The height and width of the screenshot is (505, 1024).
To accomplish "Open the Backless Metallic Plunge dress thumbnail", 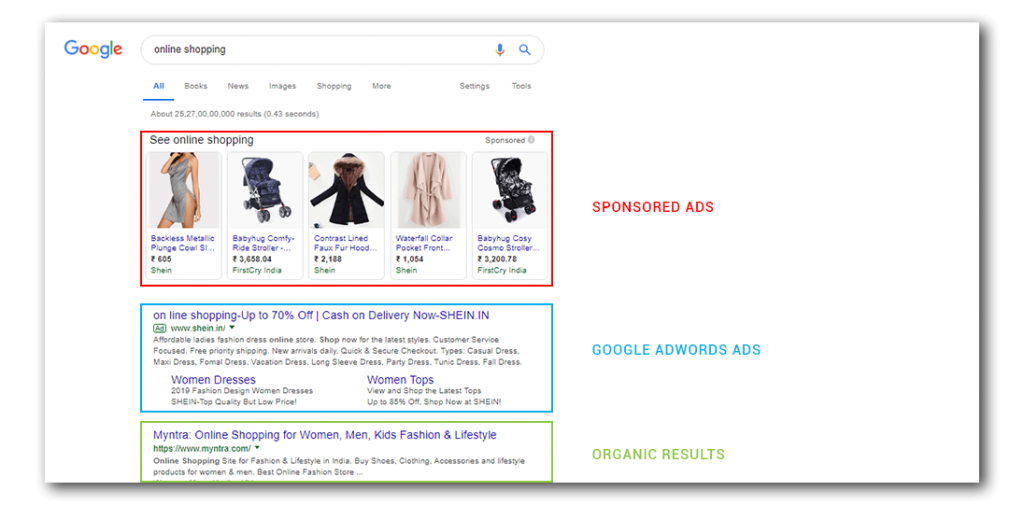I will pyautogui.click(x=184, y=191).
